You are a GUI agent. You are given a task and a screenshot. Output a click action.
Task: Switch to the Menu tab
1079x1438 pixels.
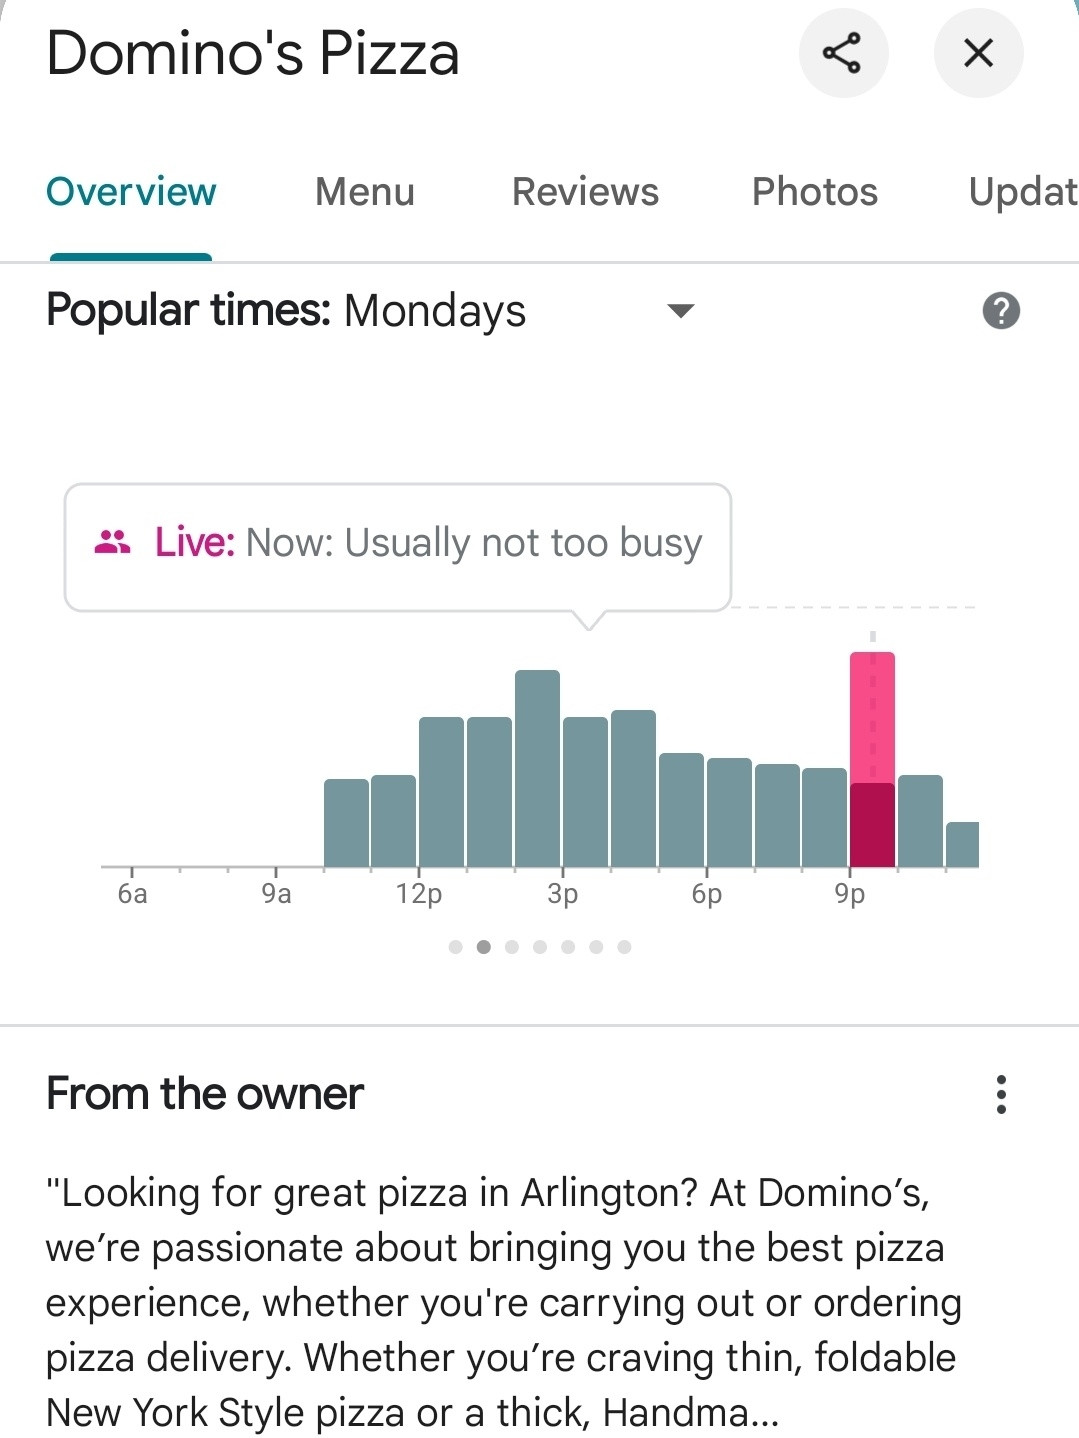click(x=365, y=192)
